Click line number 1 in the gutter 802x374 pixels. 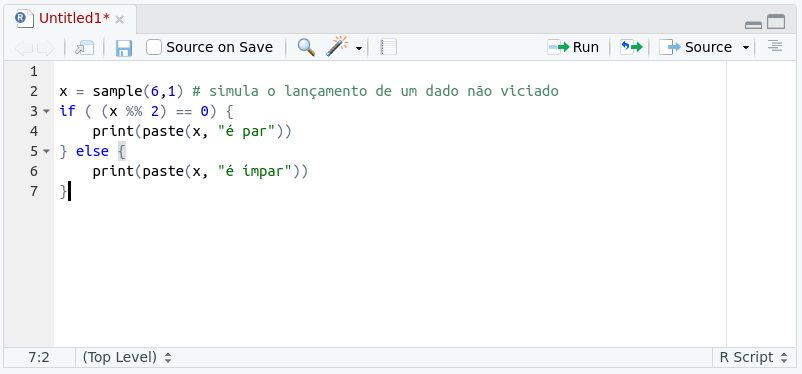[x=34, y=71]
